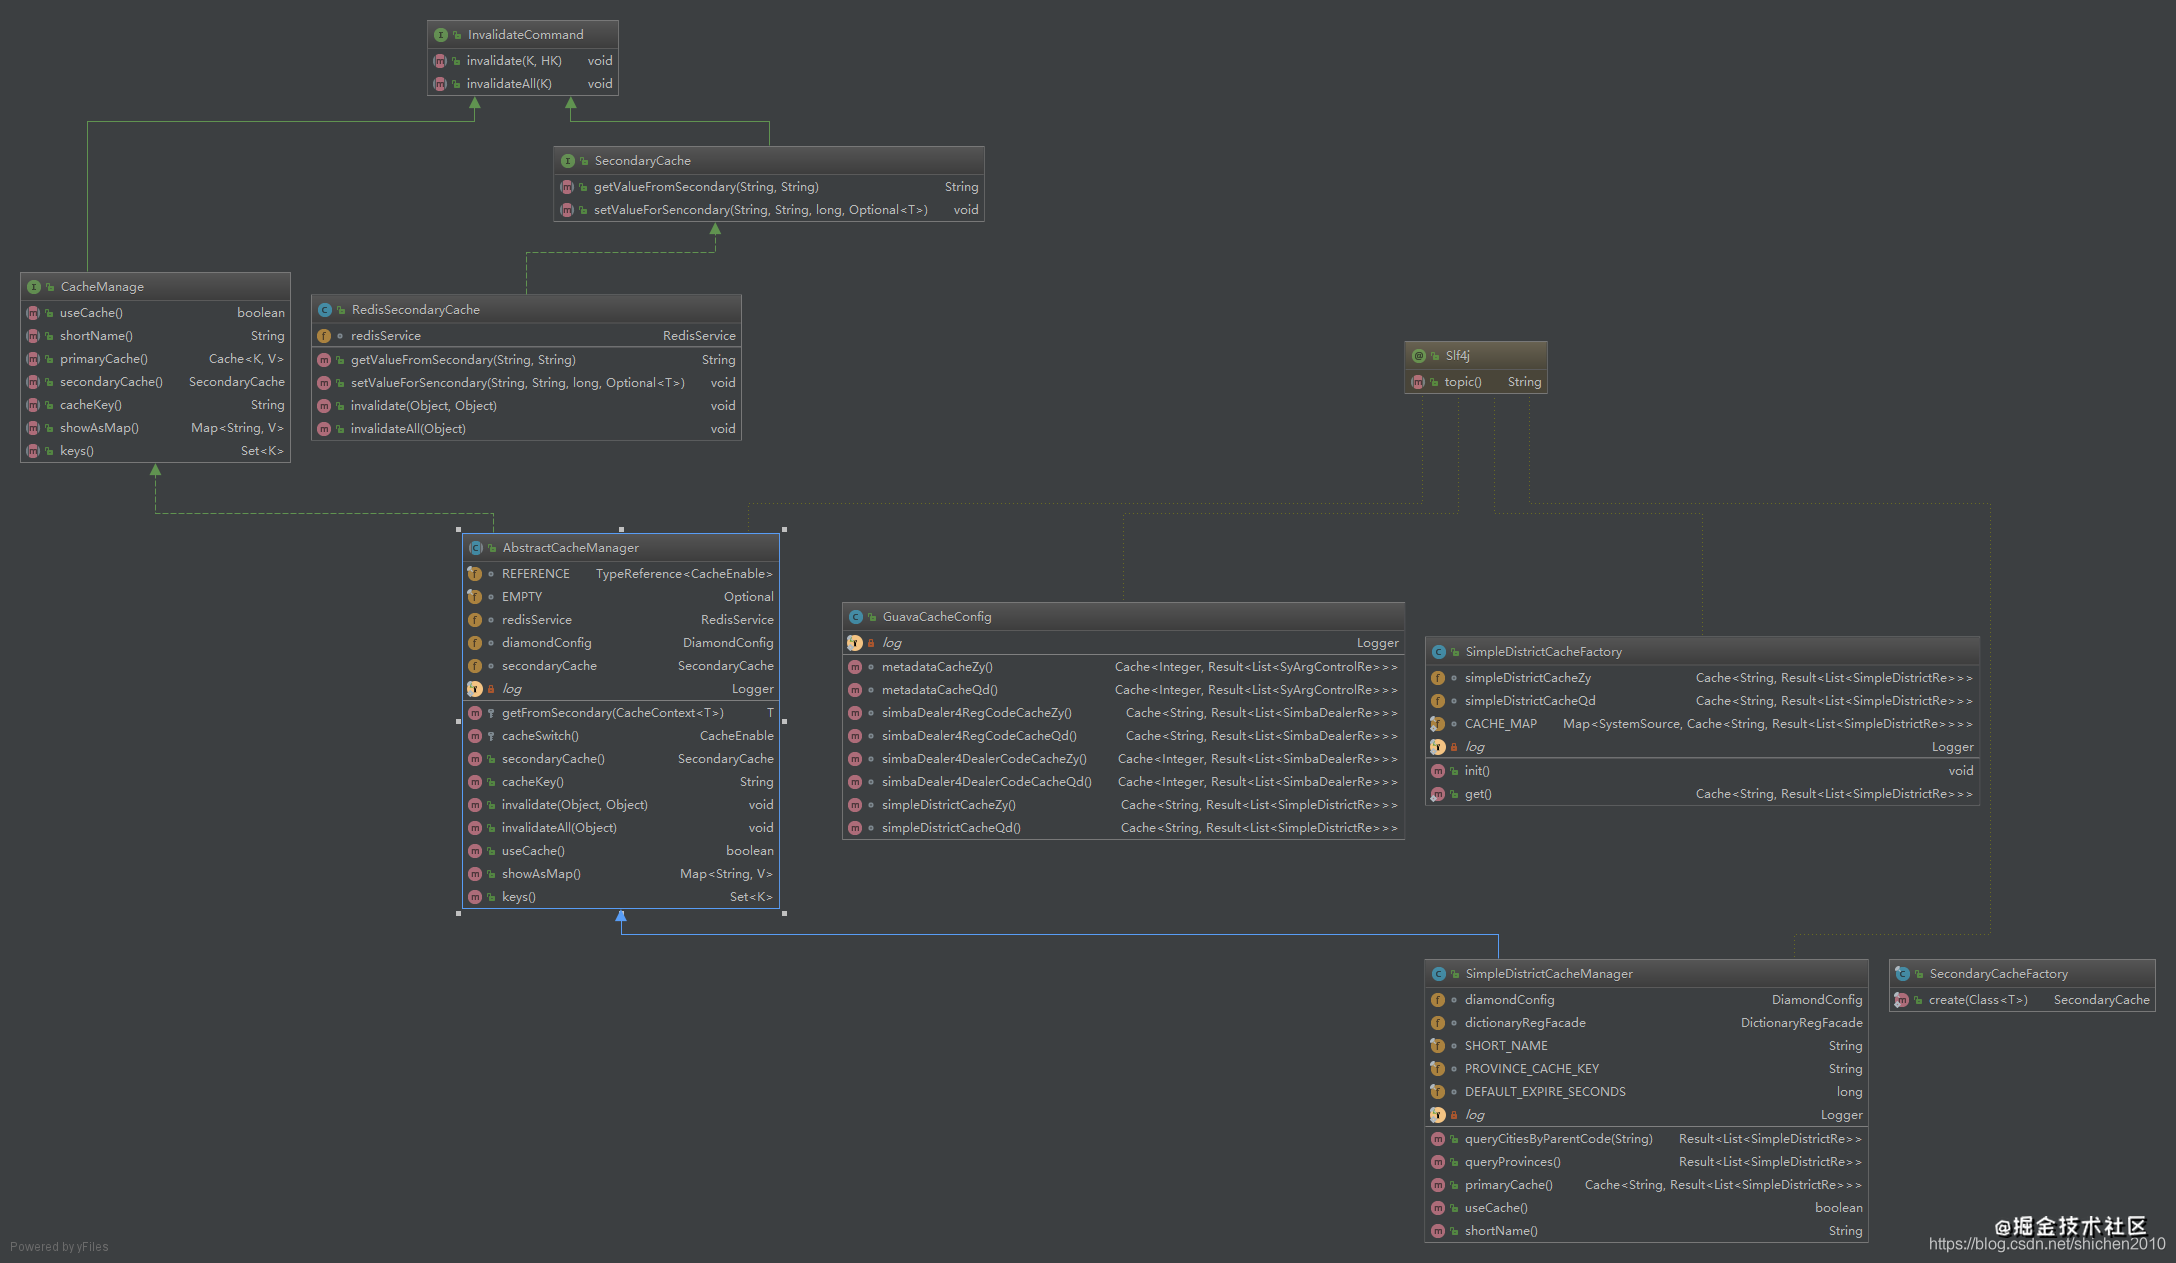
Task: Click method icon beside metadataCacheZy()
Action: (855, 667)
